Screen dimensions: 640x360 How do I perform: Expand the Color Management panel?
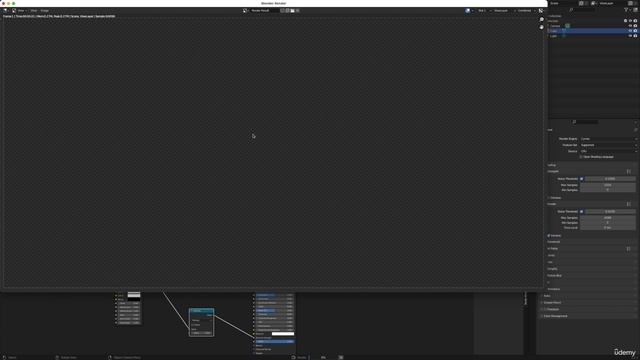(555, 316)
